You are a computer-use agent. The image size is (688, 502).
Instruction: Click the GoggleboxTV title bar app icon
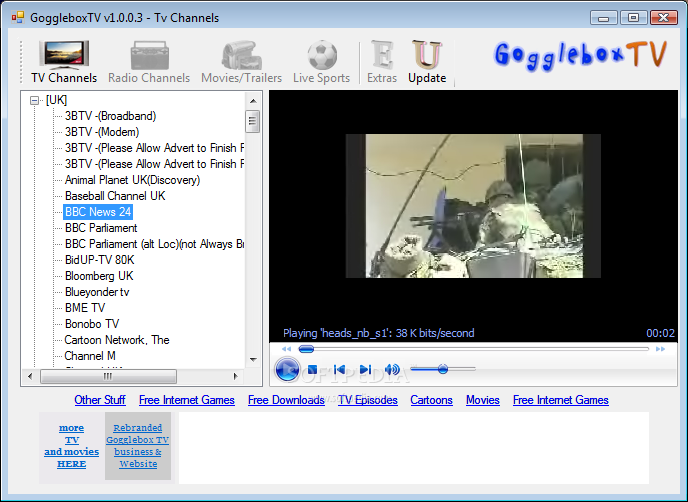click(x=18, y=18)
